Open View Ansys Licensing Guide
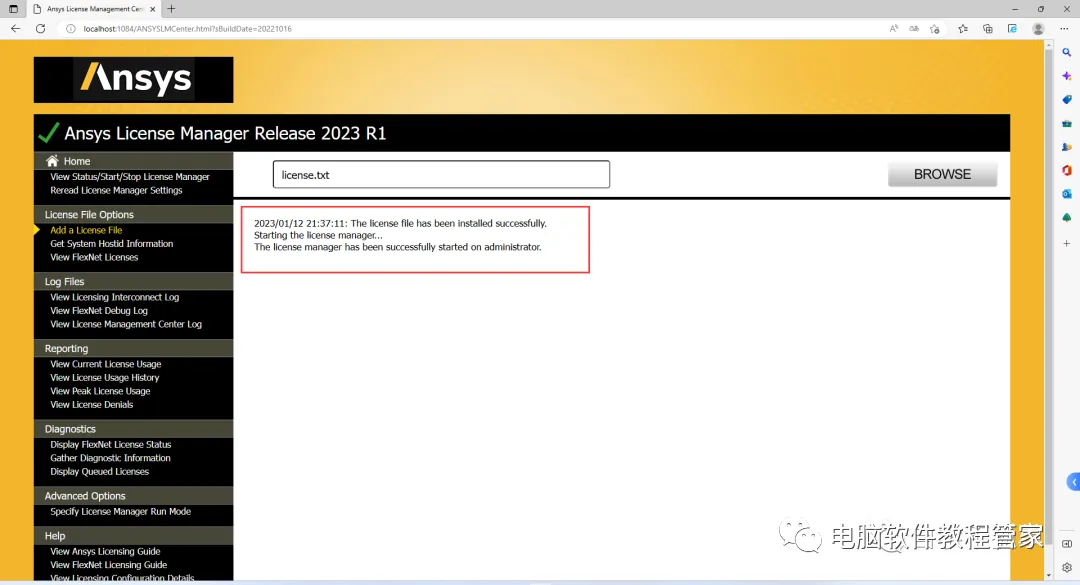Image resolution: width=1080 pixels, height=585 pixels. coord(105,551)
